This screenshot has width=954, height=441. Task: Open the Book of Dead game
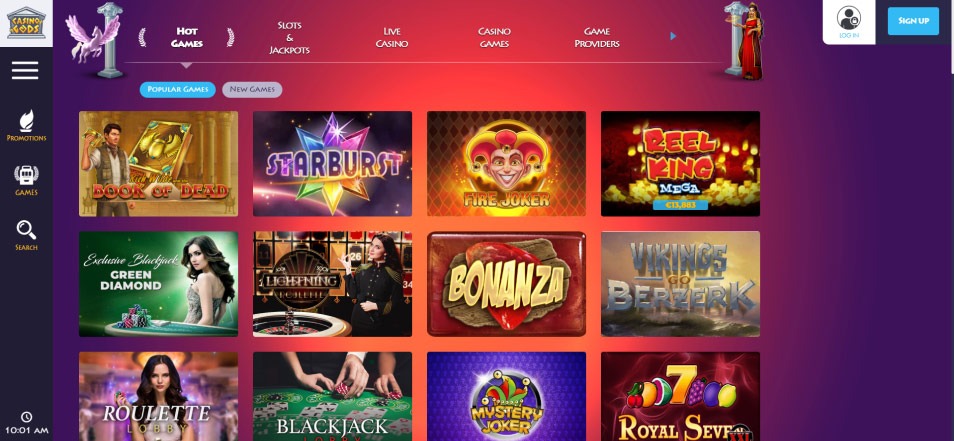[158, 164]
